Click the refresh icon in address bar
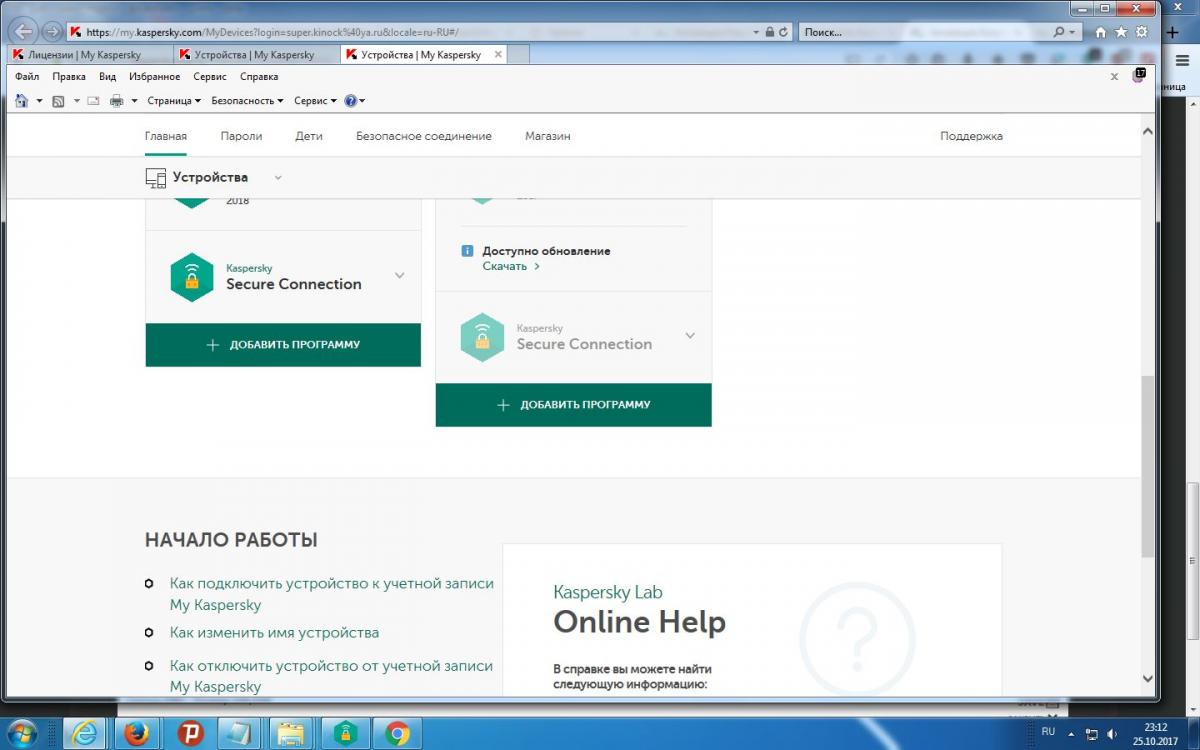 783,32
